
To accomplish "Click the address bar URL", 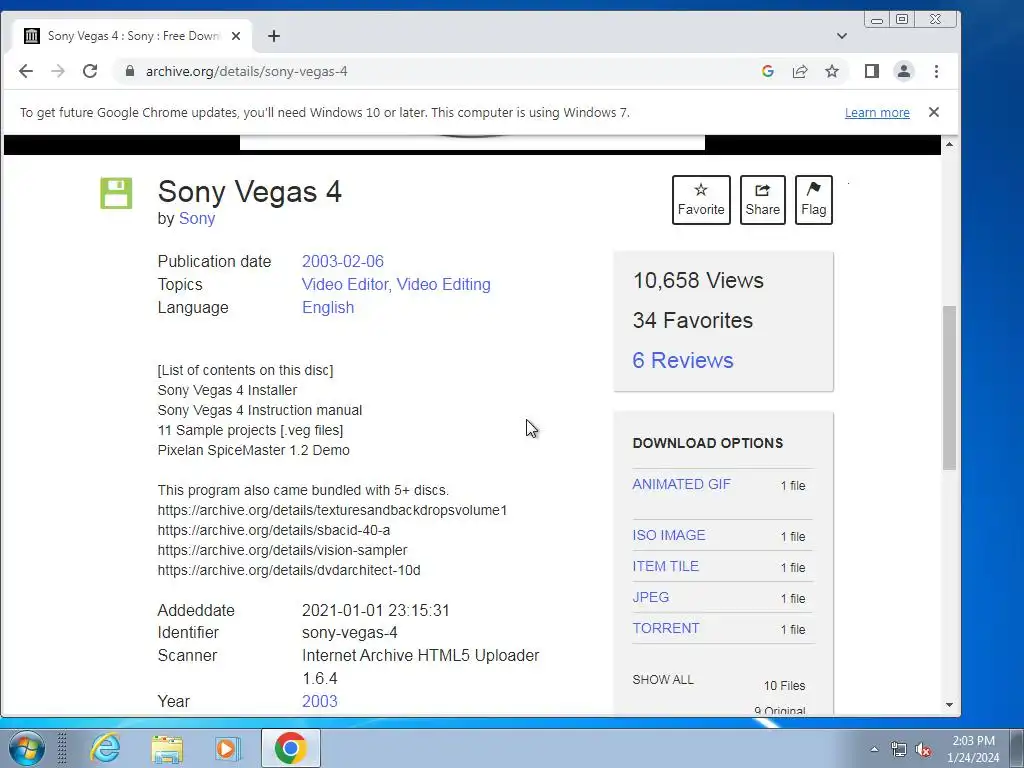I will [x=246, y=71].
